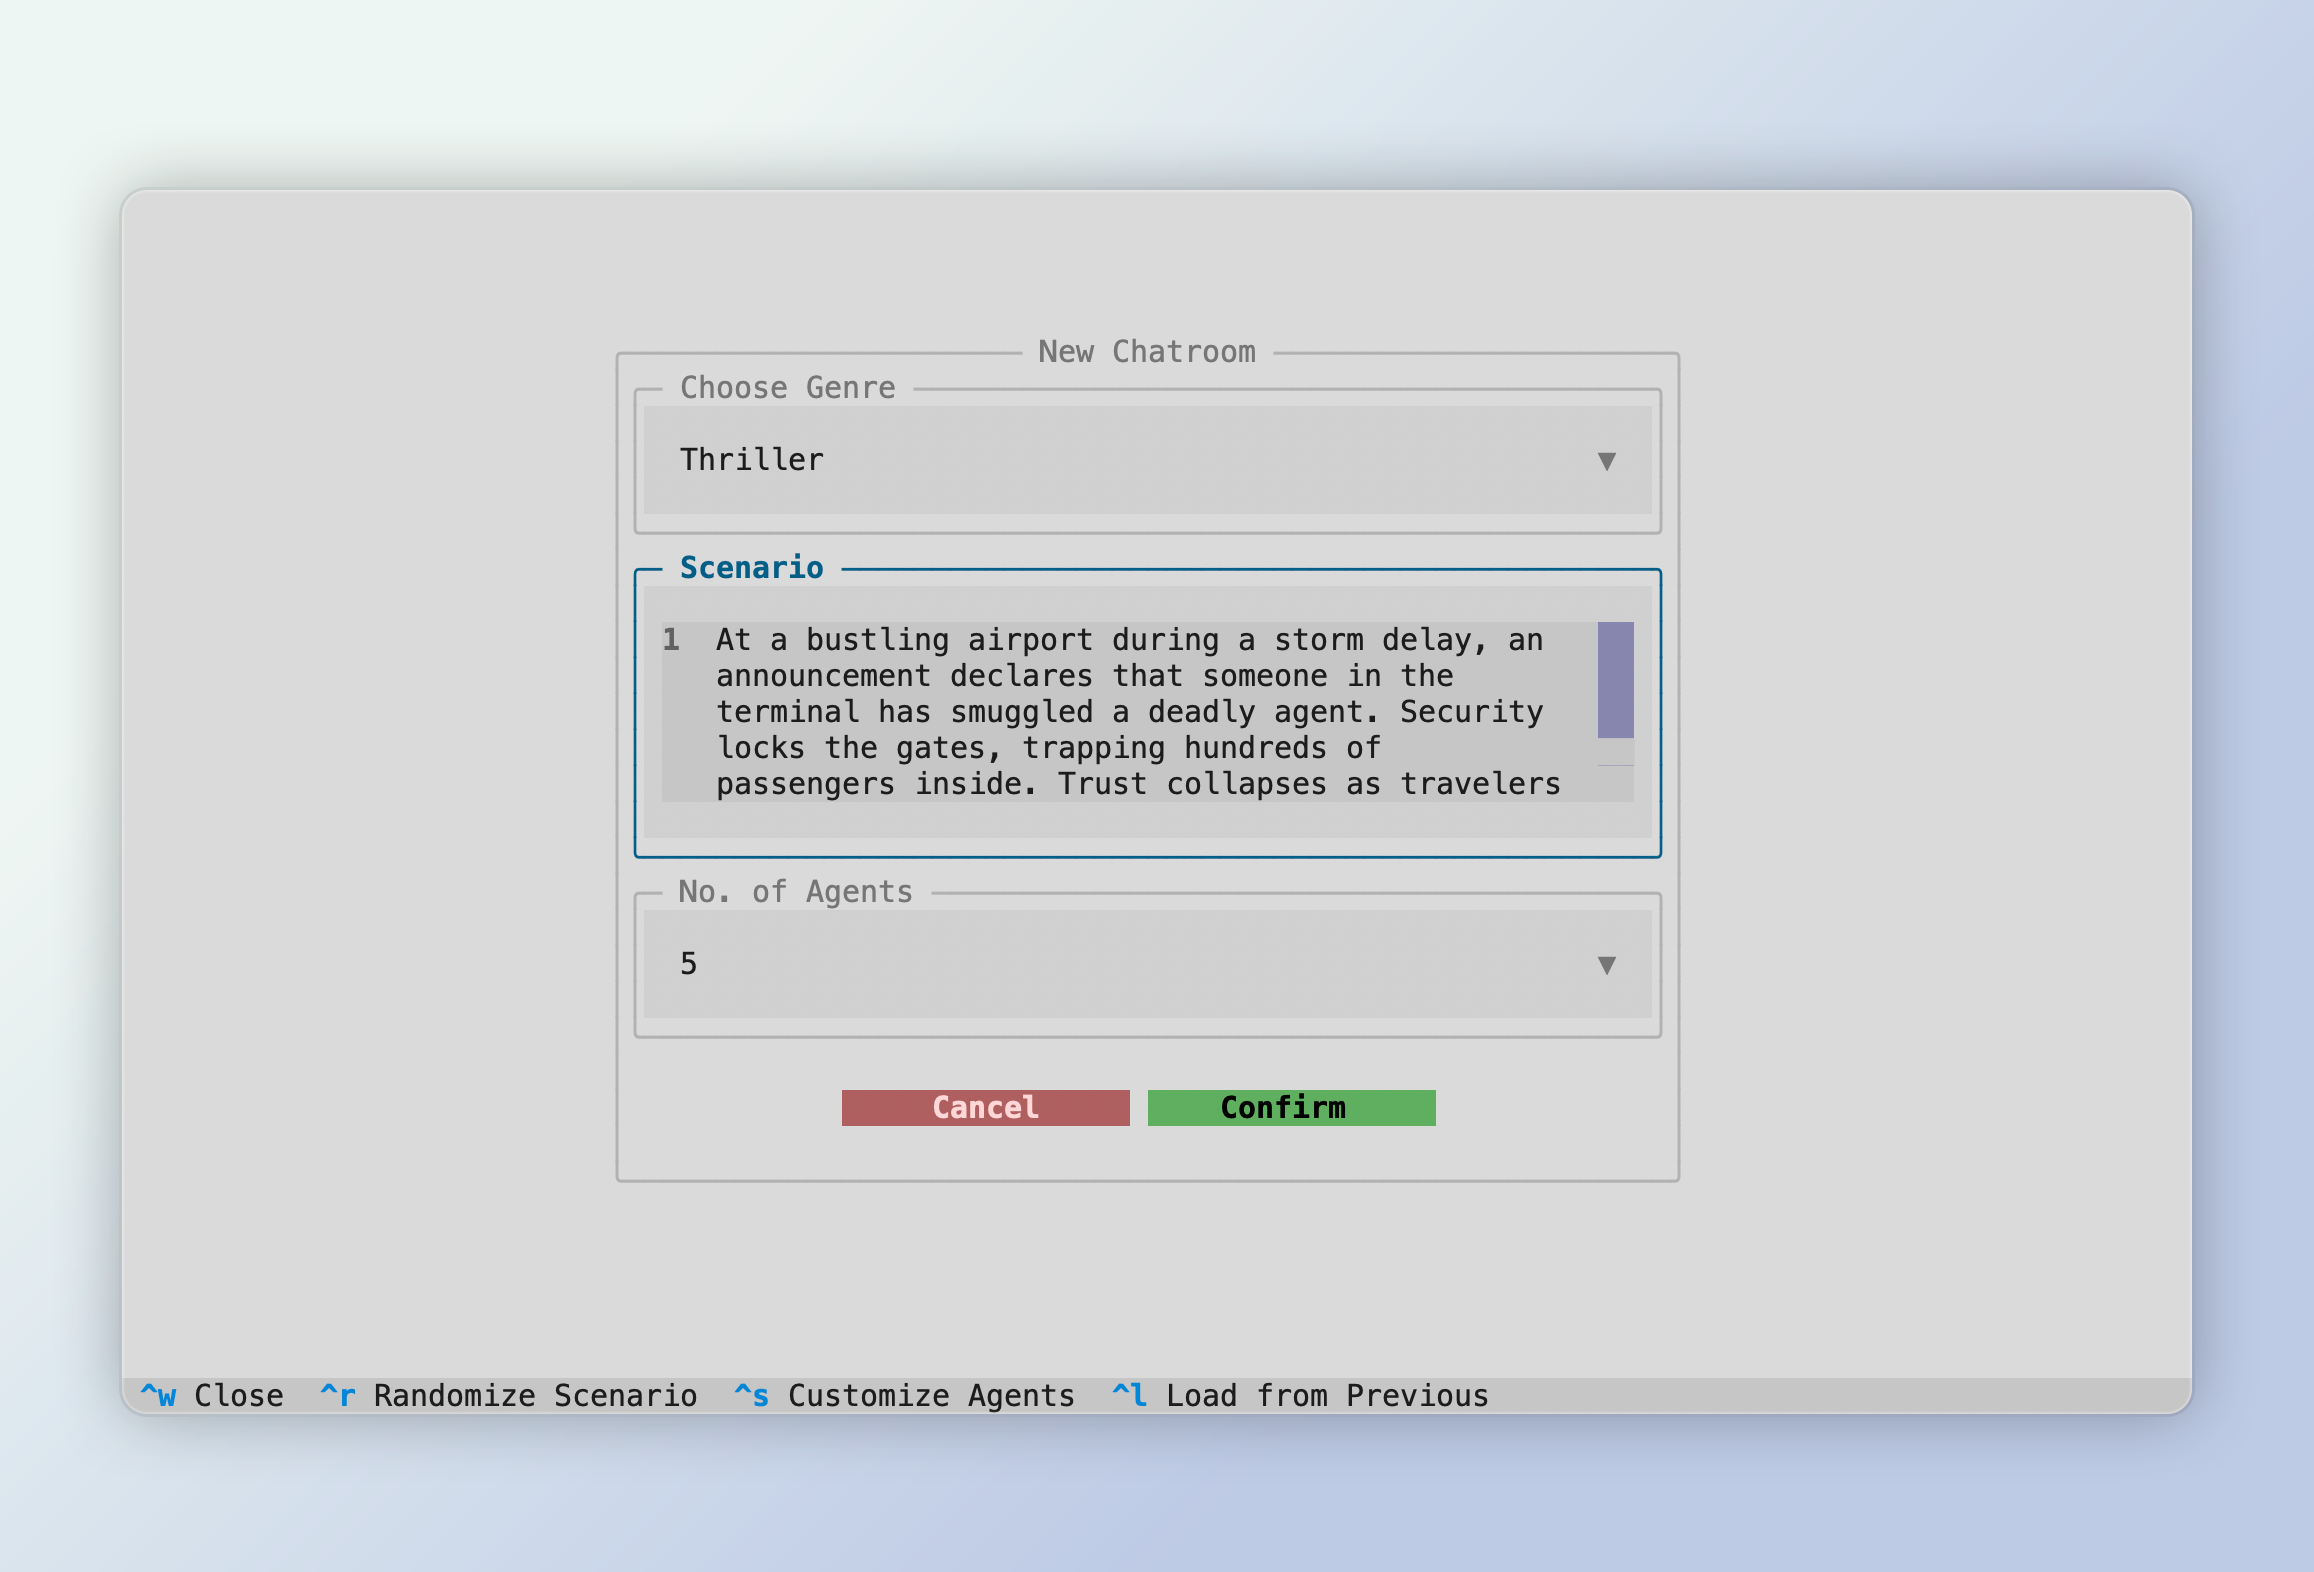2314x1572 pixels.
Task: Click the ^r key hint
Action: (x=338, y=1395)
